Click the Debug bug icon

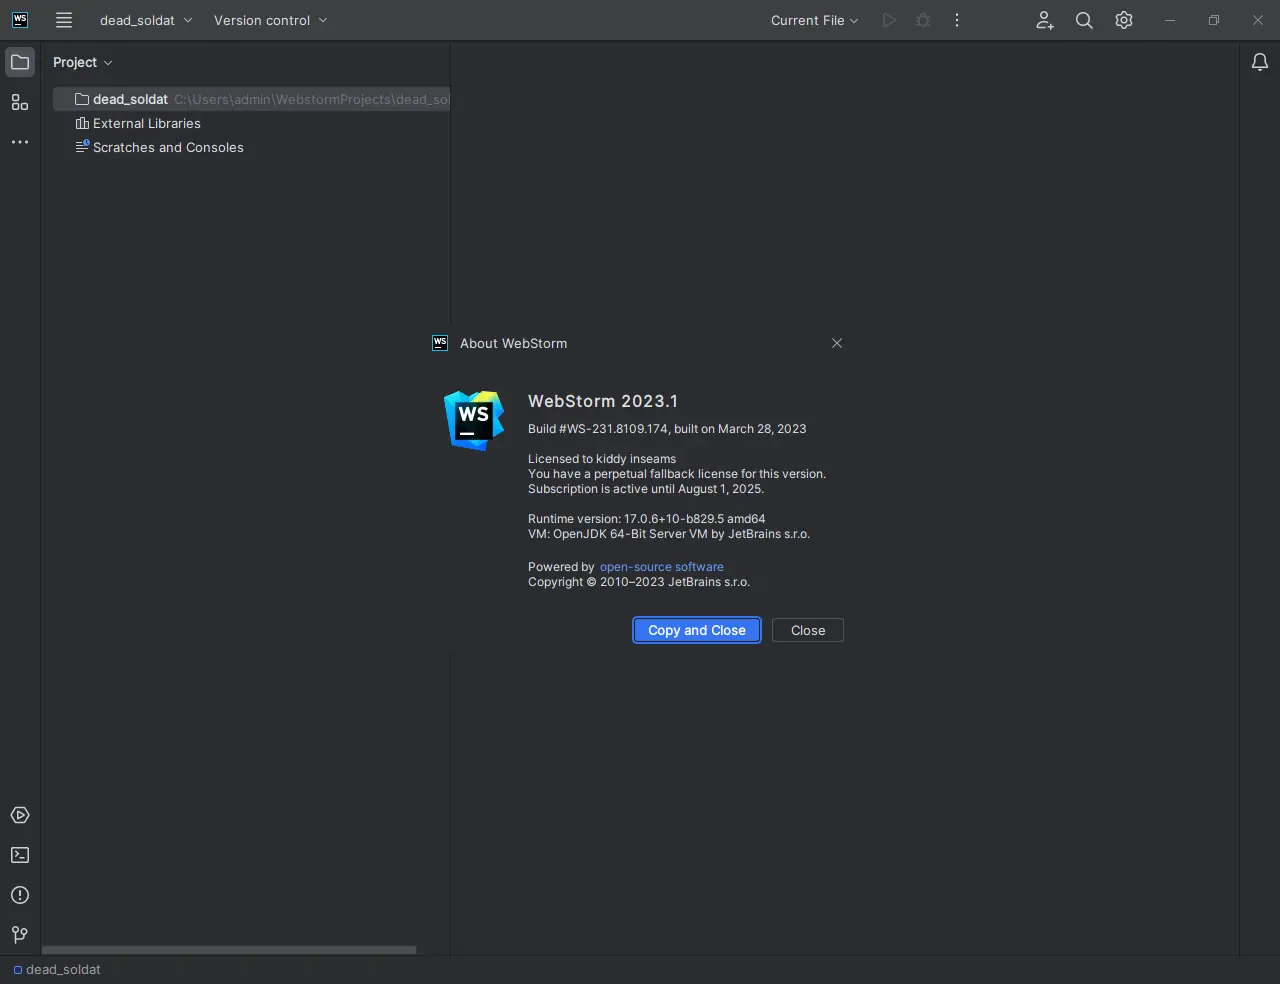[x=923, y=20]
